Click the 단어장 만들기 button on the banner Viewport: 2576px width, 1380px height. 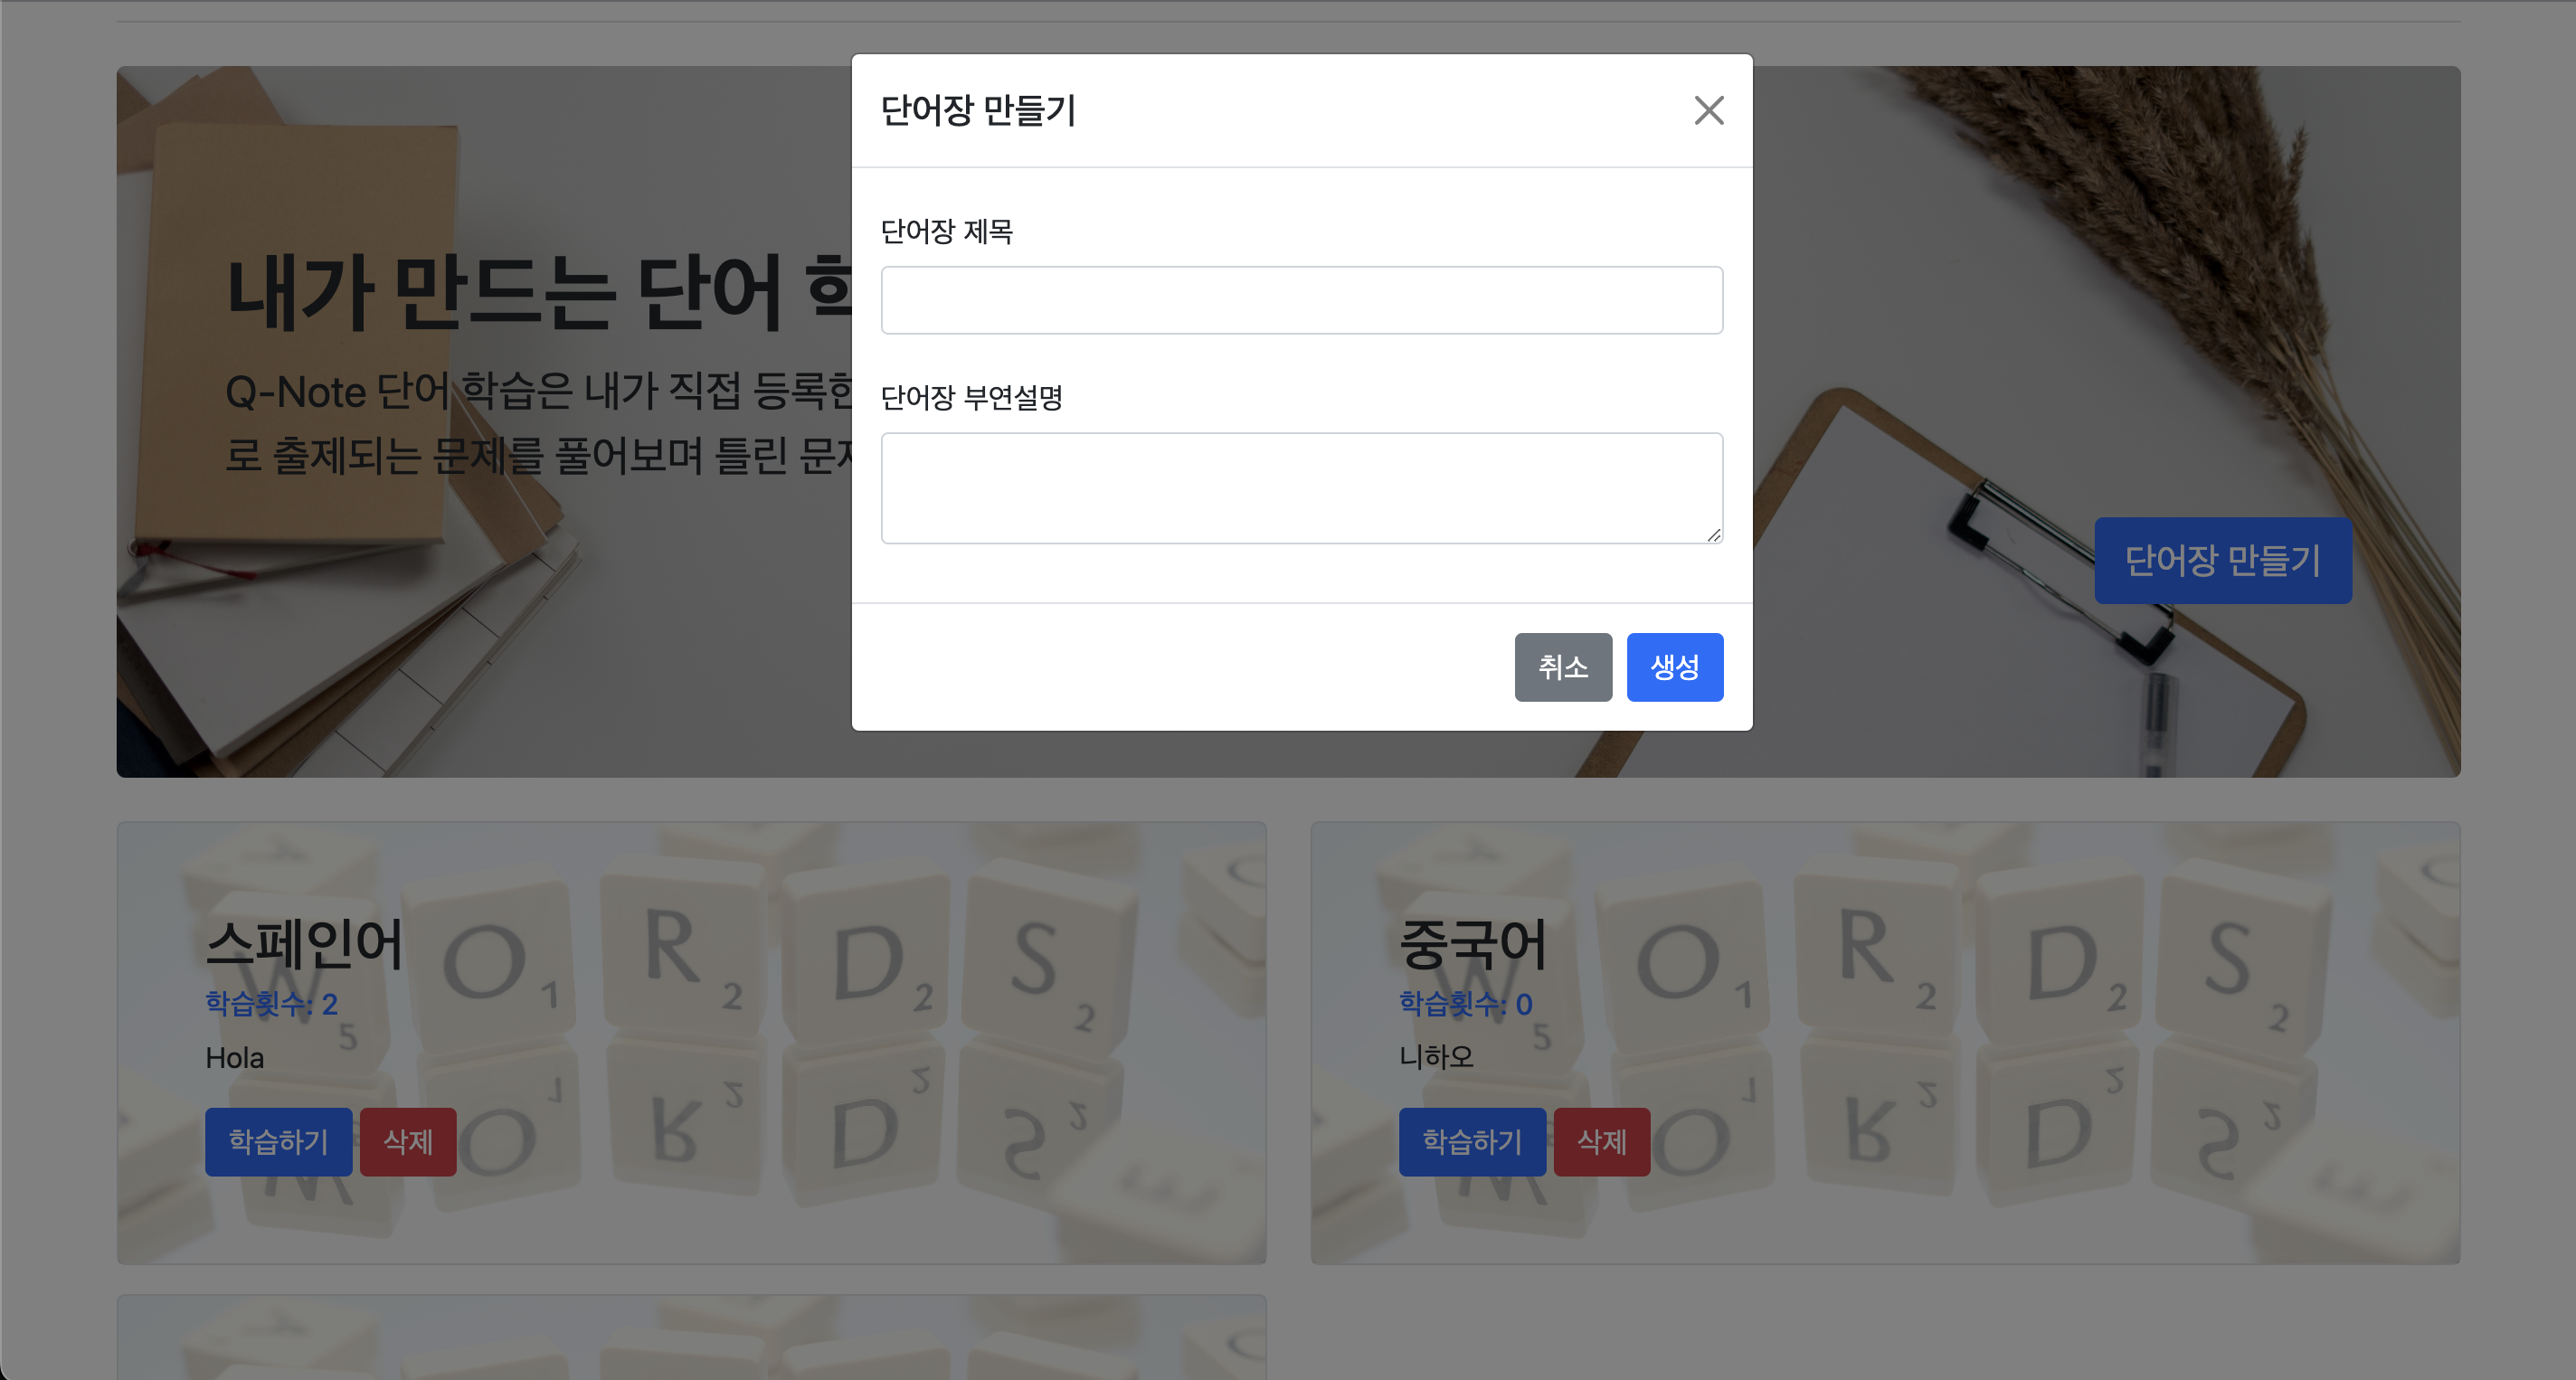pos(2222,560)
